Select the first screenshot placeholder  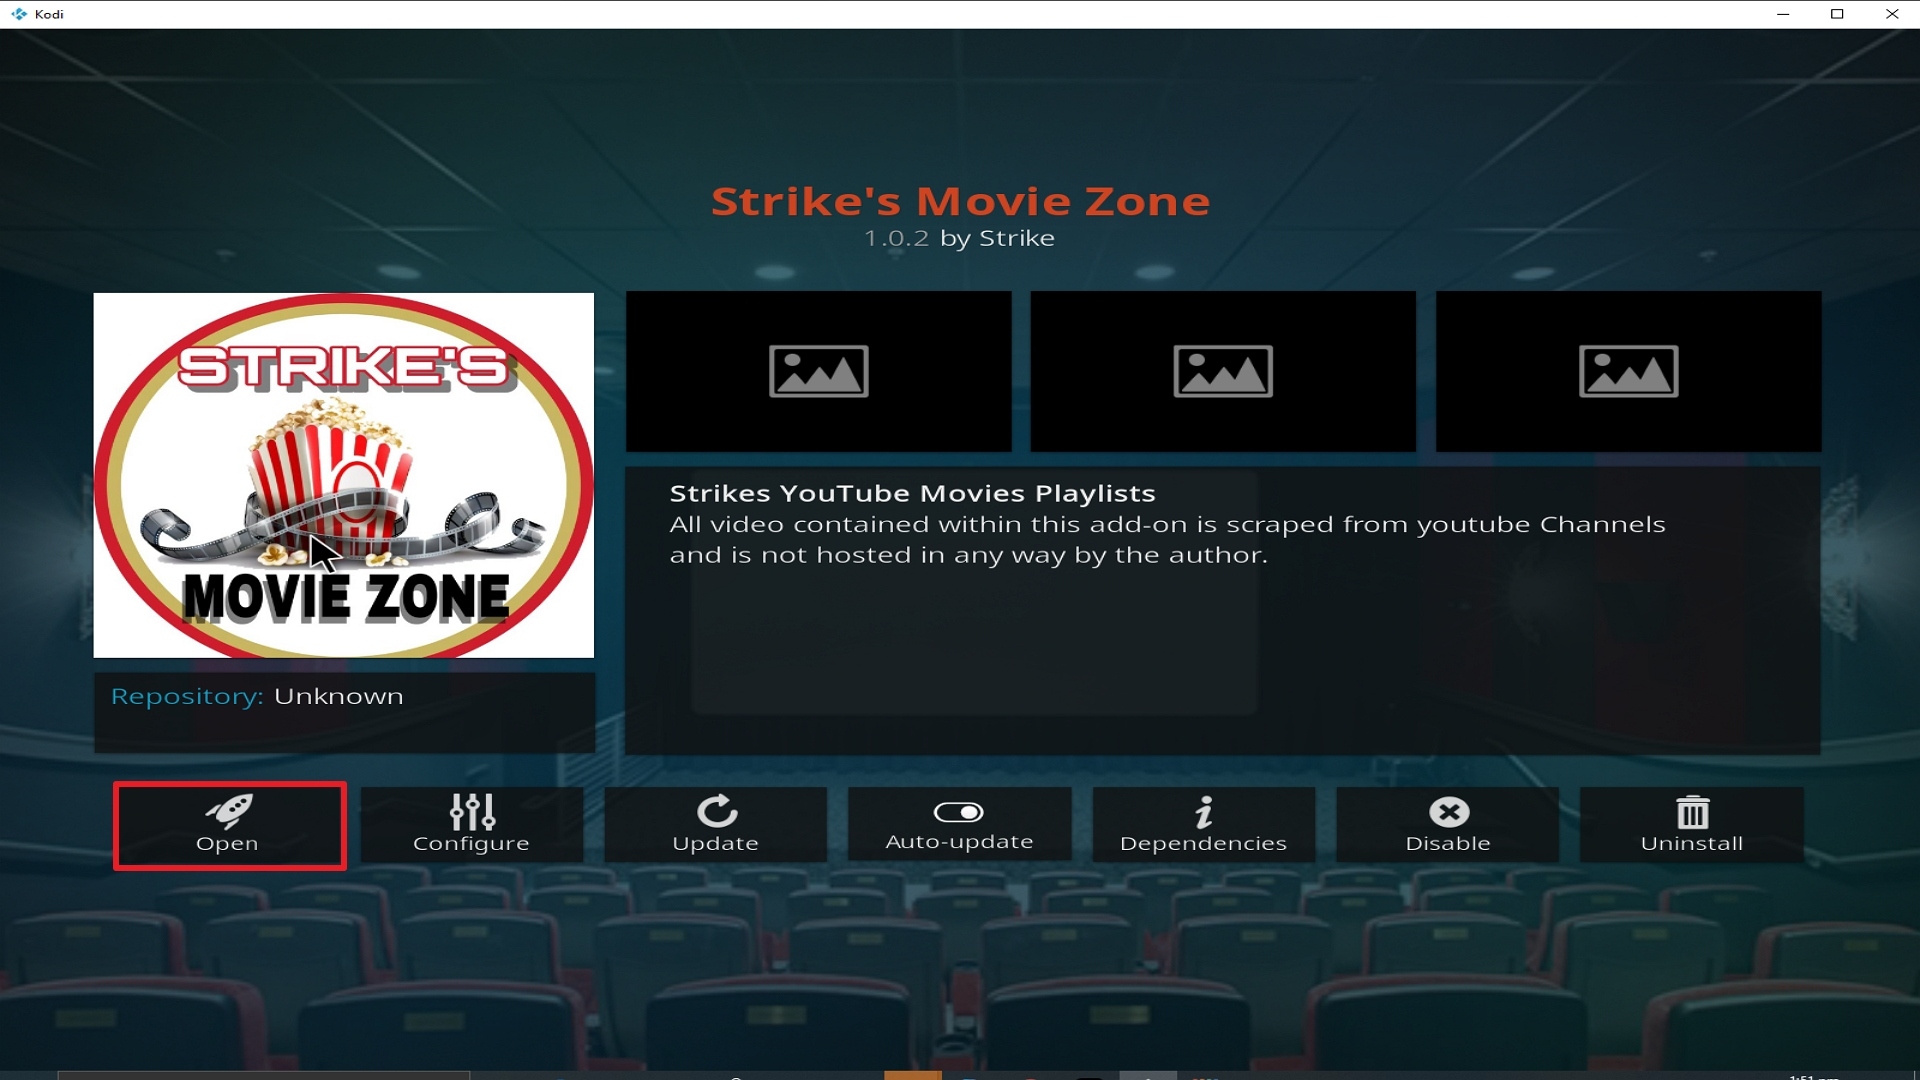(819, 371)
